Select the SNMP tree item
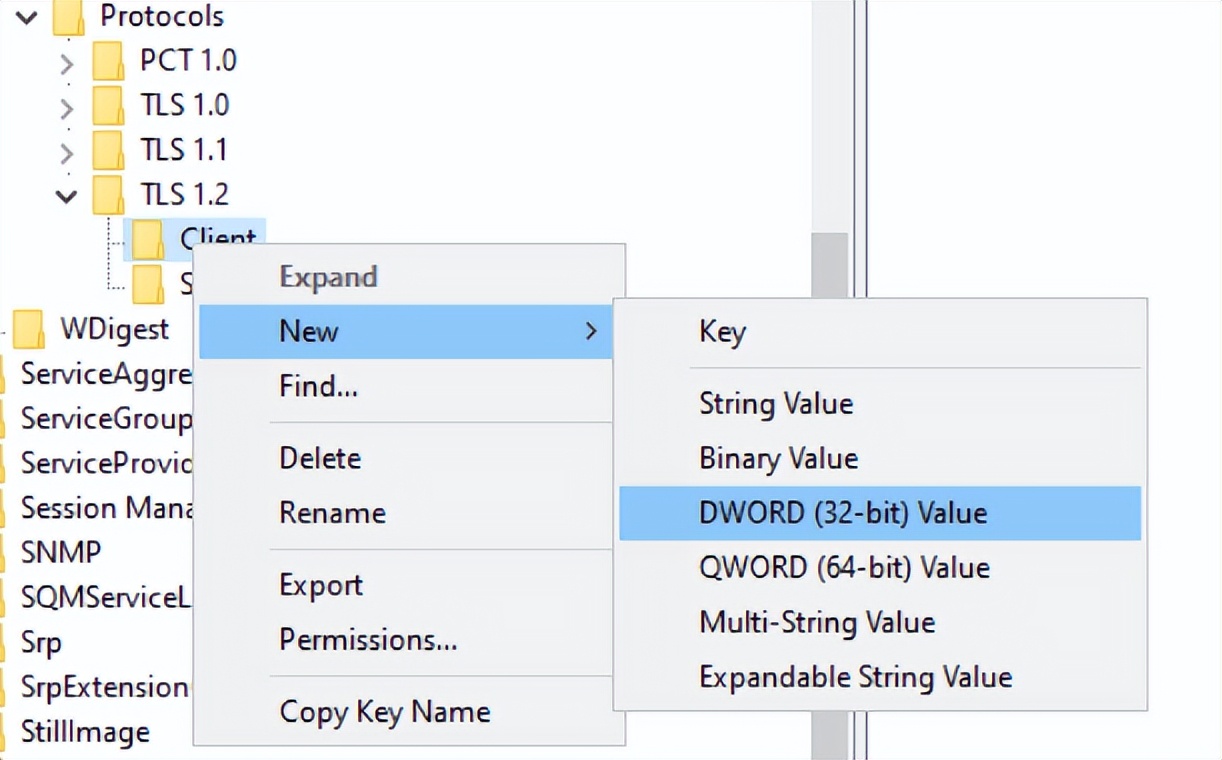The width and height of the screenshot is (1222, 760). coord(60,552)
